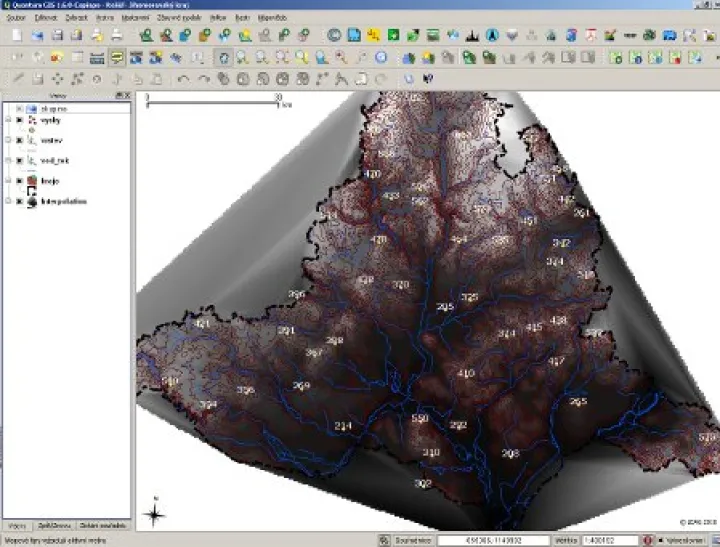The height and width of the screenshot is (547, 720).
Task: Open the Soubor menu
Action: tap(17, 18)
